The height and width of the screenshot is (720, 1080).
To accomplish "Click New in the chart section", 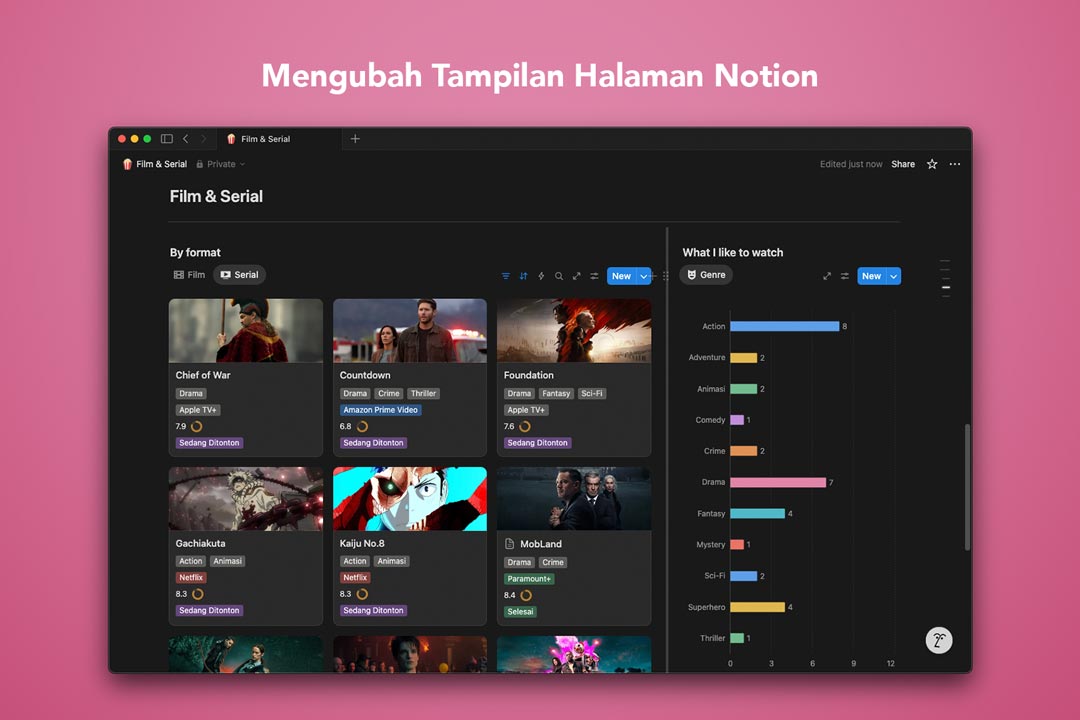I will [871, 276].
